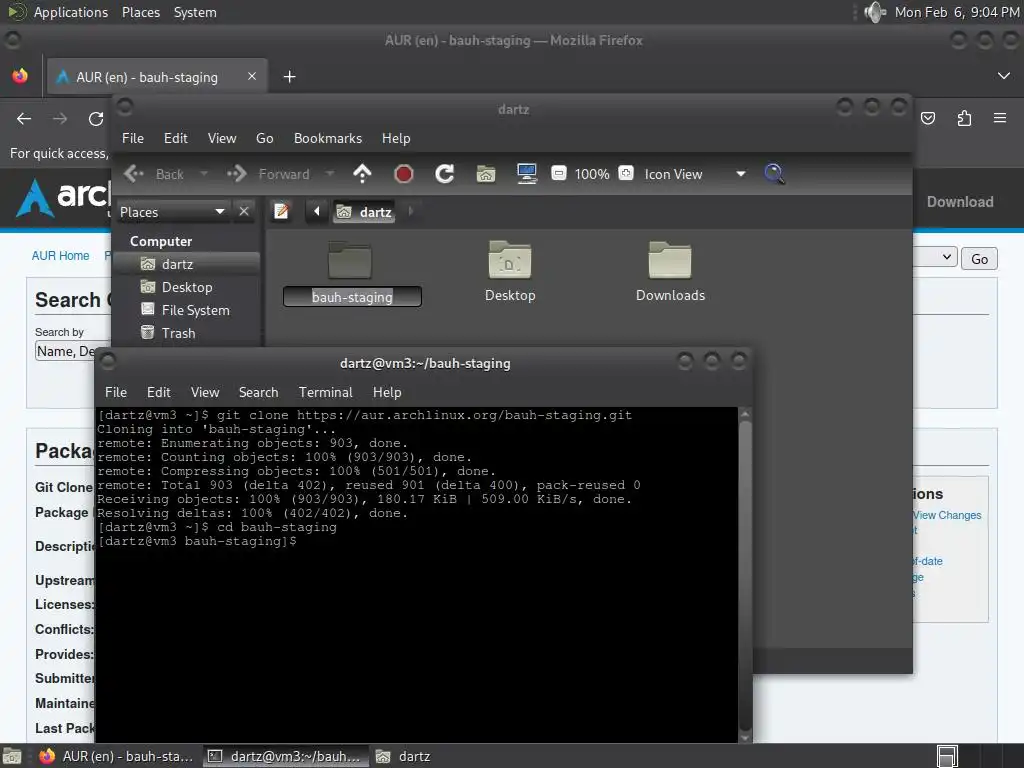Open the Applications menu in top panel
Screen dimensions: 1024x768
coord(71,12)
